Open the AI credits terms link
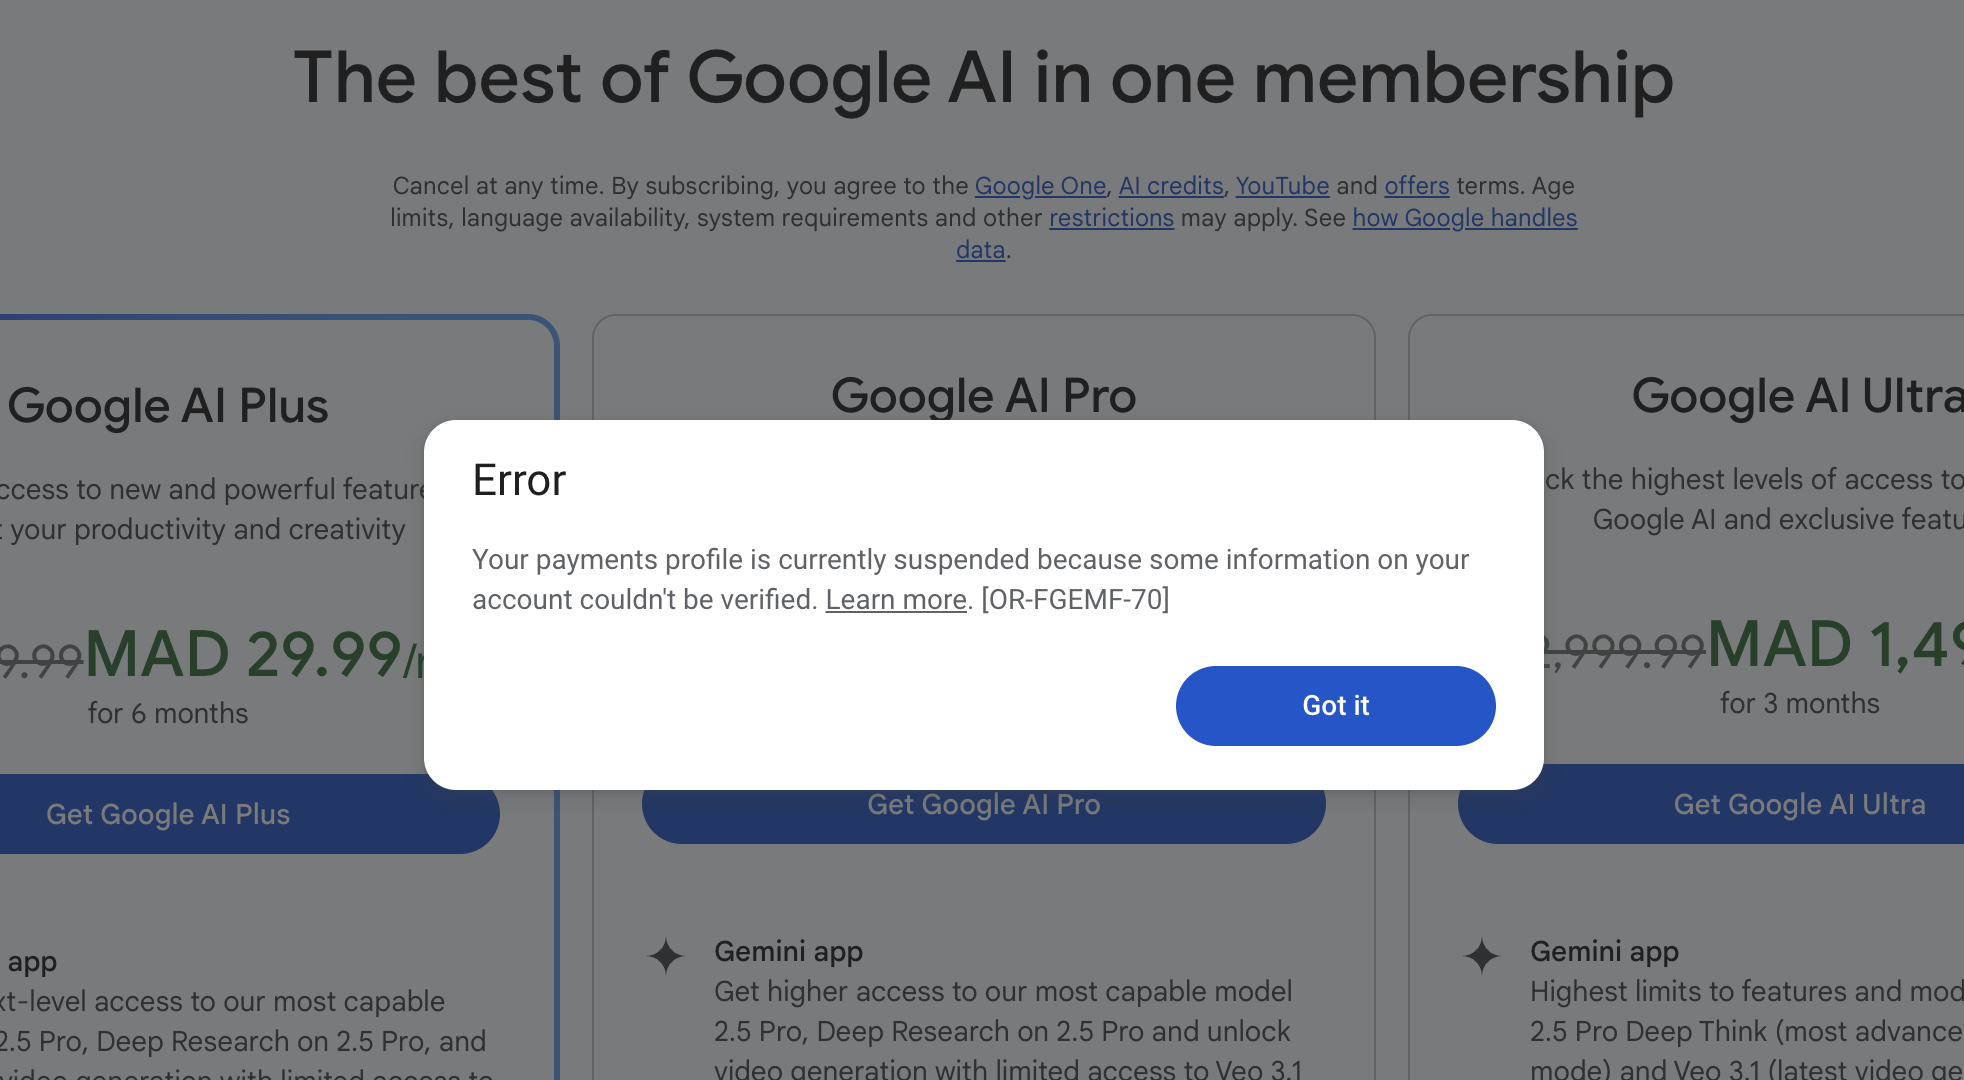Viewport: 1964px width, 1080px height. click(x=1170, y=186)
